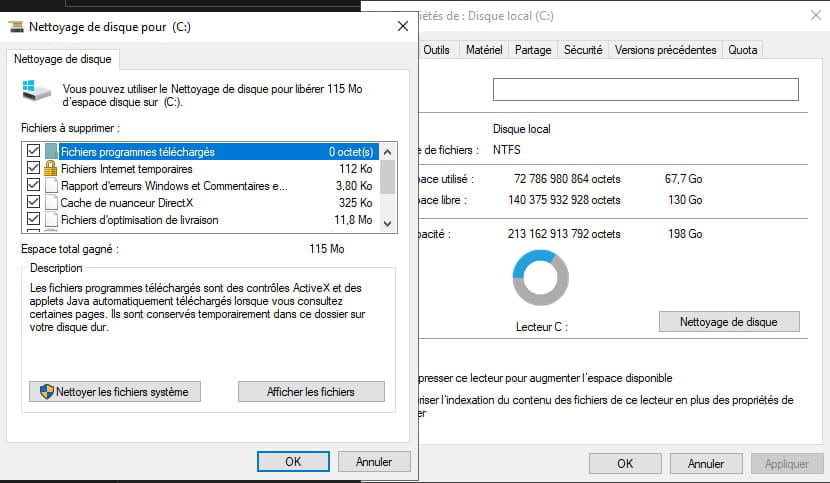The height and width of the screenshot is (483, 830).
Task: Confirm with OK in Disk Cleanup dialog
Action: point(293,462)
